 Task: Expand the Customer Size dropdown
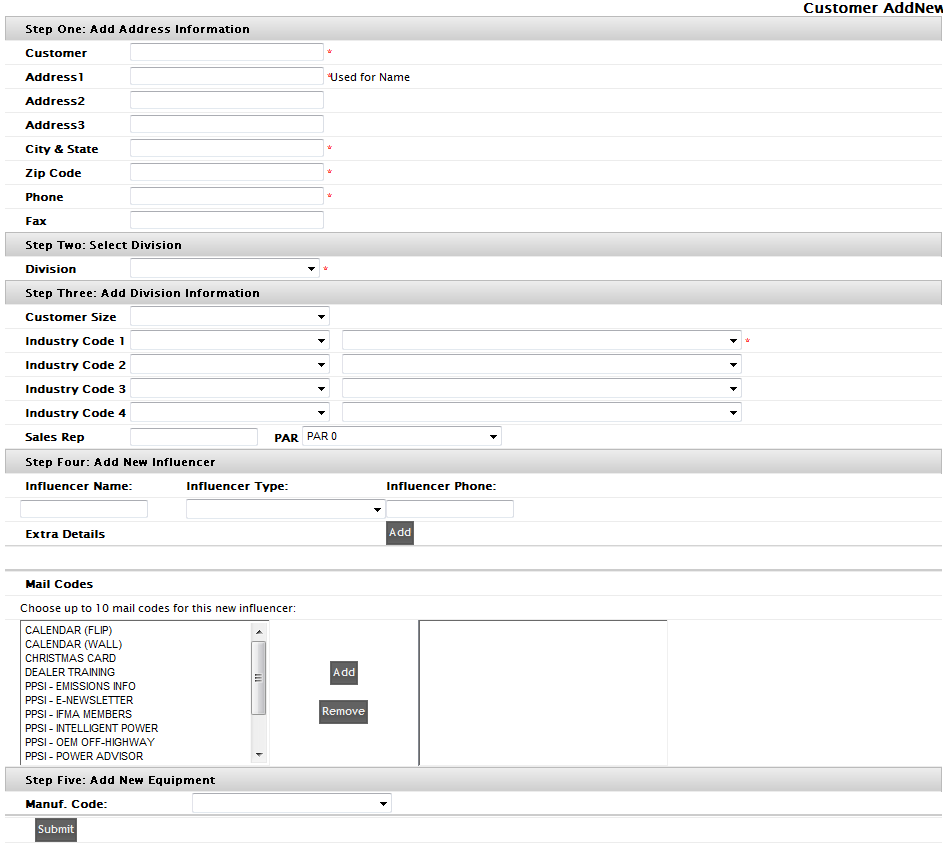[x=229, y=317]
